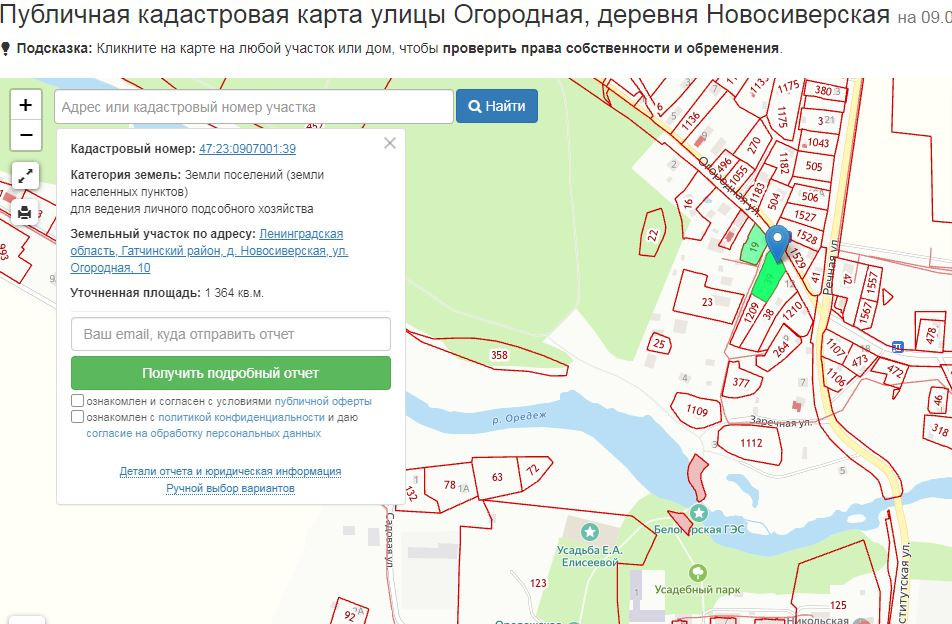
Task: Select parcel 478 on the map
Action: [931, 336]
